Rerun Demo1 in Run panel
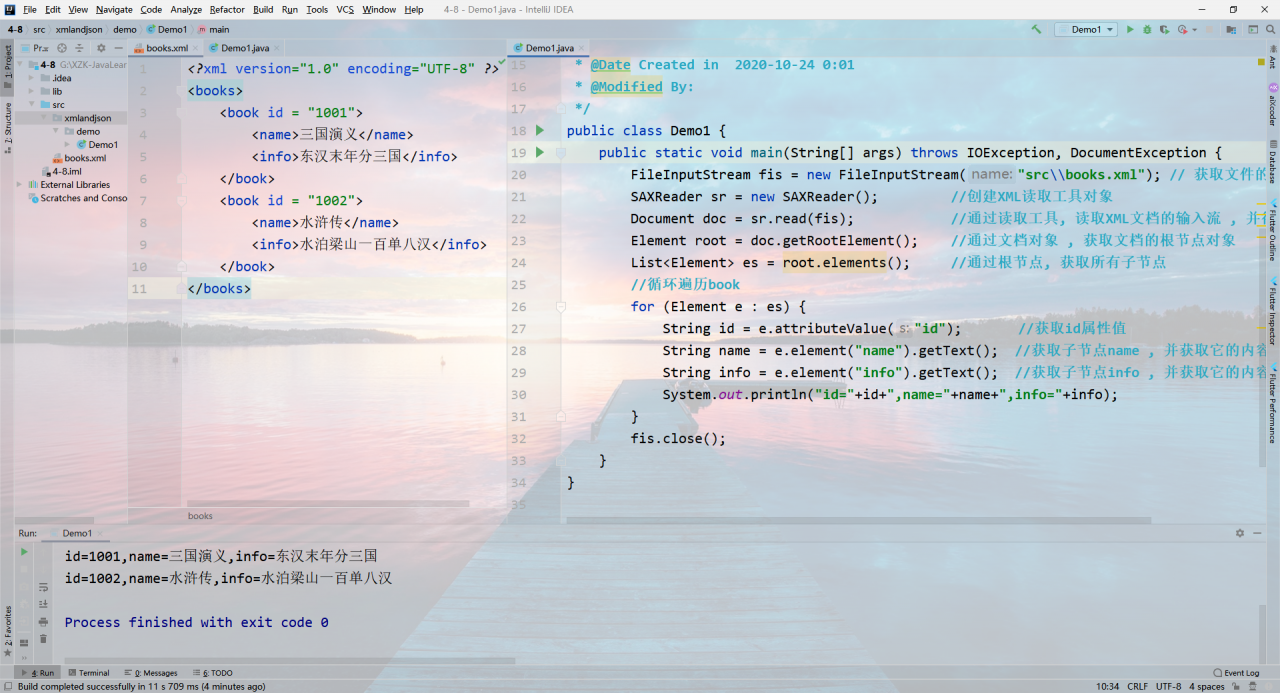 [x=24, y=552]
